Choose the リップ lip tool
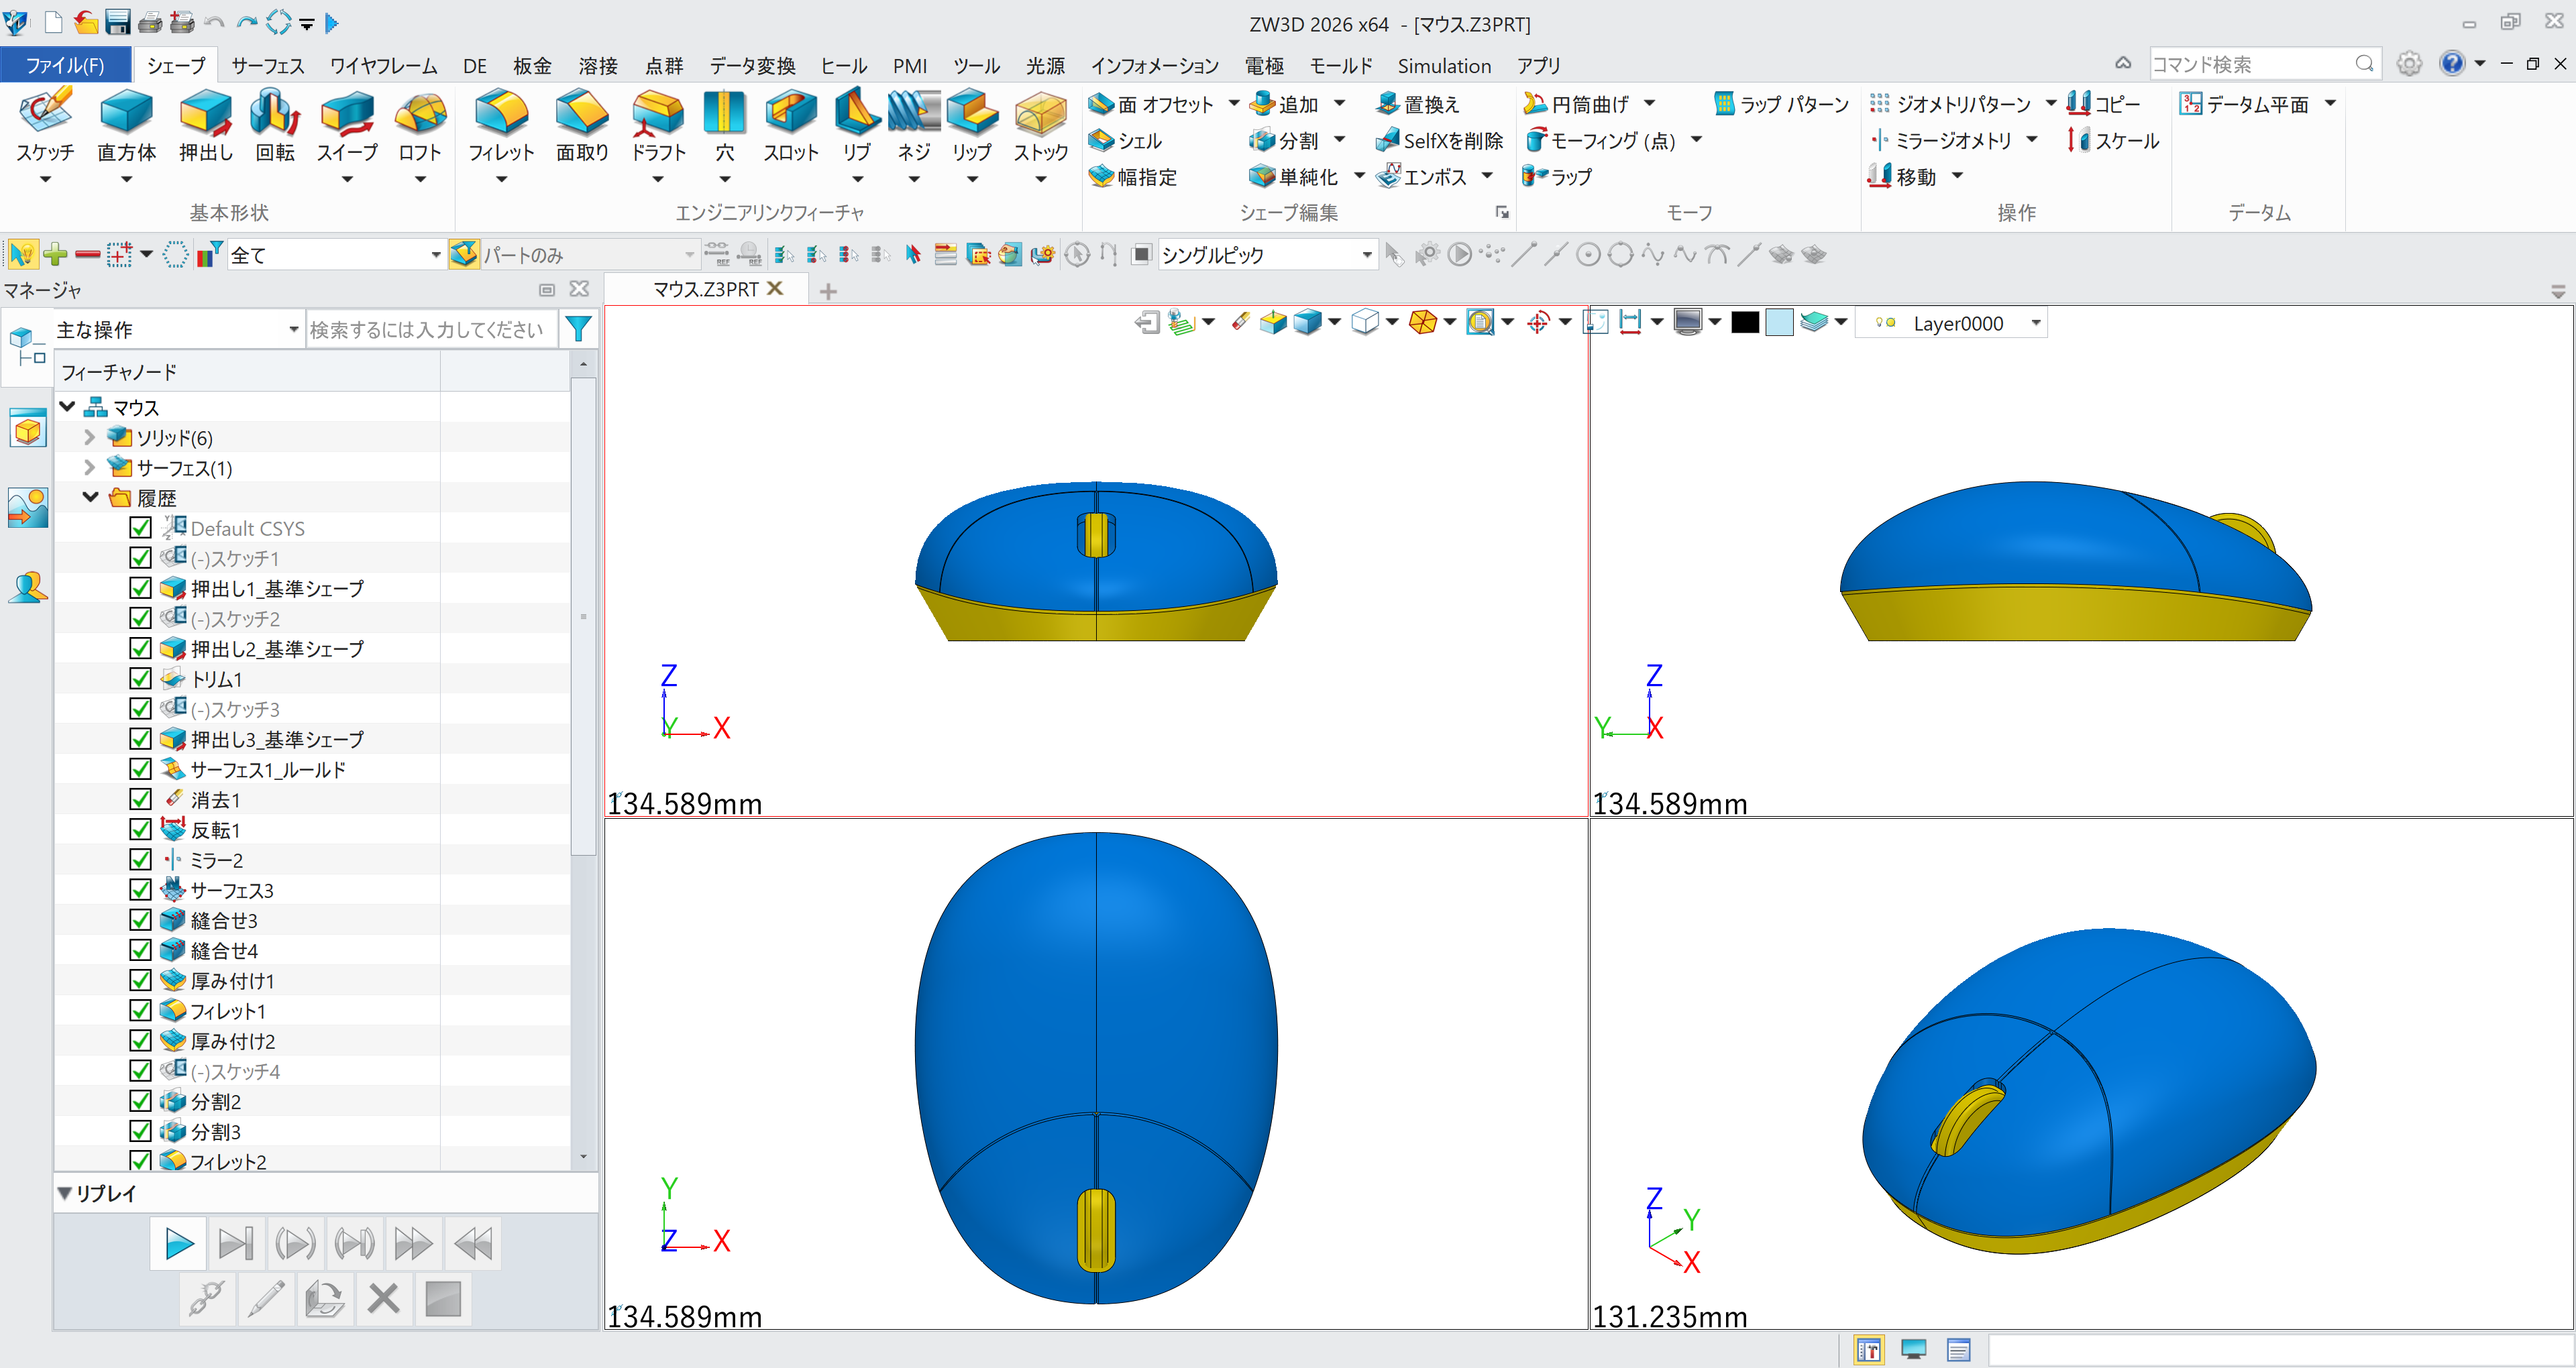The width and height of the screenshot is (2576, 1368). tap(972, 126)
